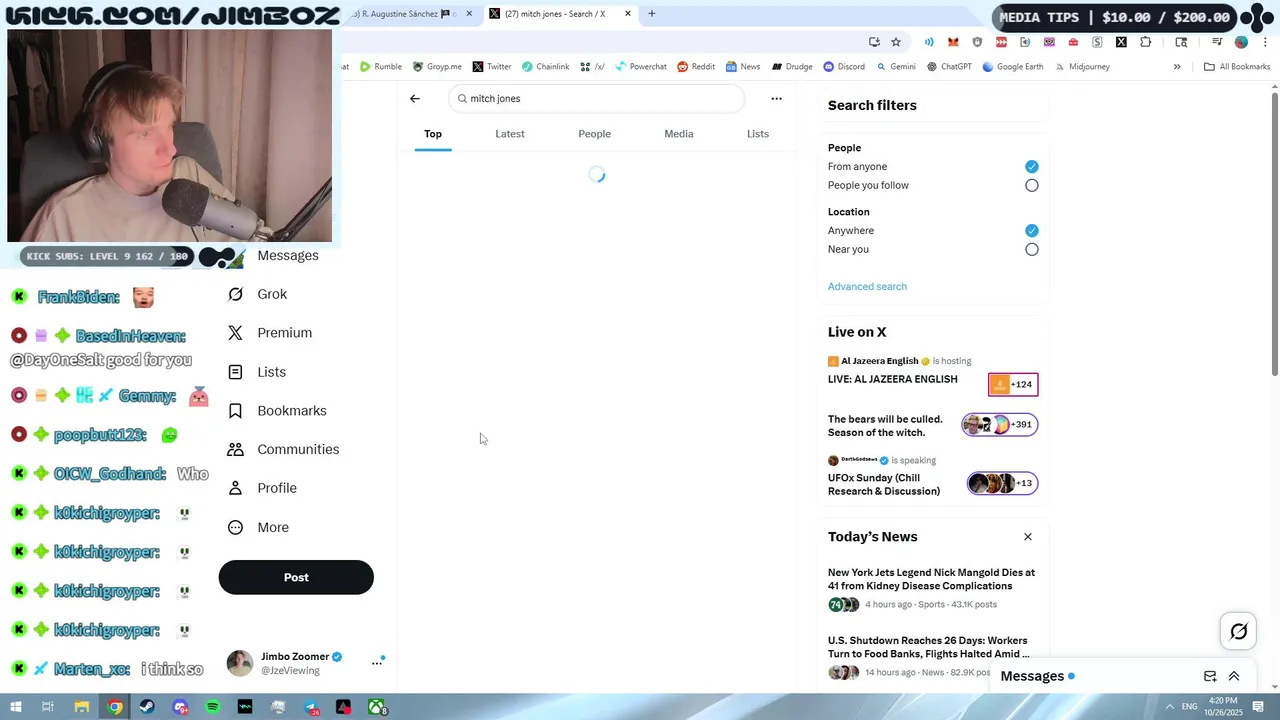This screenshot has width=1280, height=720.
Task: Open the three-dot search options menu
Action: coord(776,99)
